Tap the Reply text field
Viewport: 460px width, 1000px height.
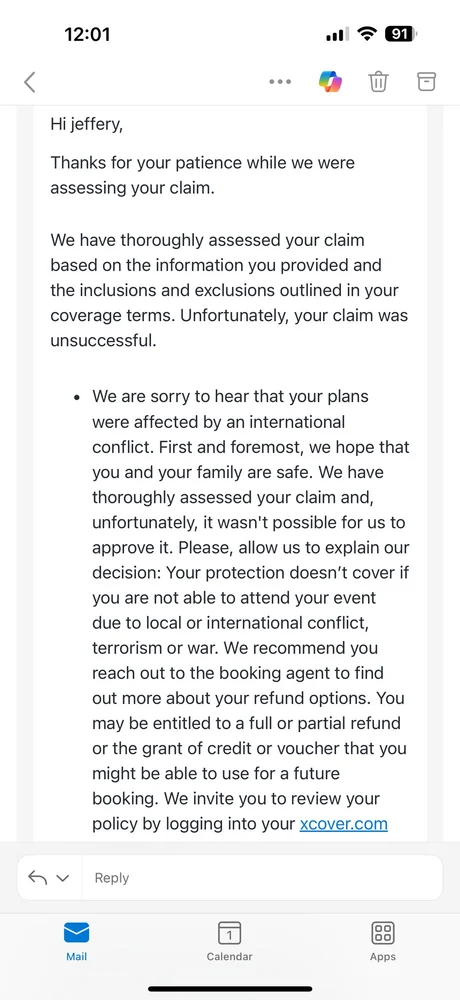tap(262, 878)
